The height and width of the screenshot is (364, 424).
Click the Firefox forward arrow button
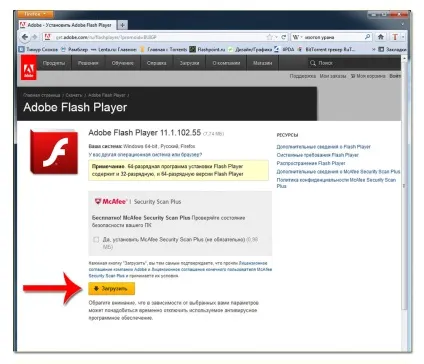35,37
